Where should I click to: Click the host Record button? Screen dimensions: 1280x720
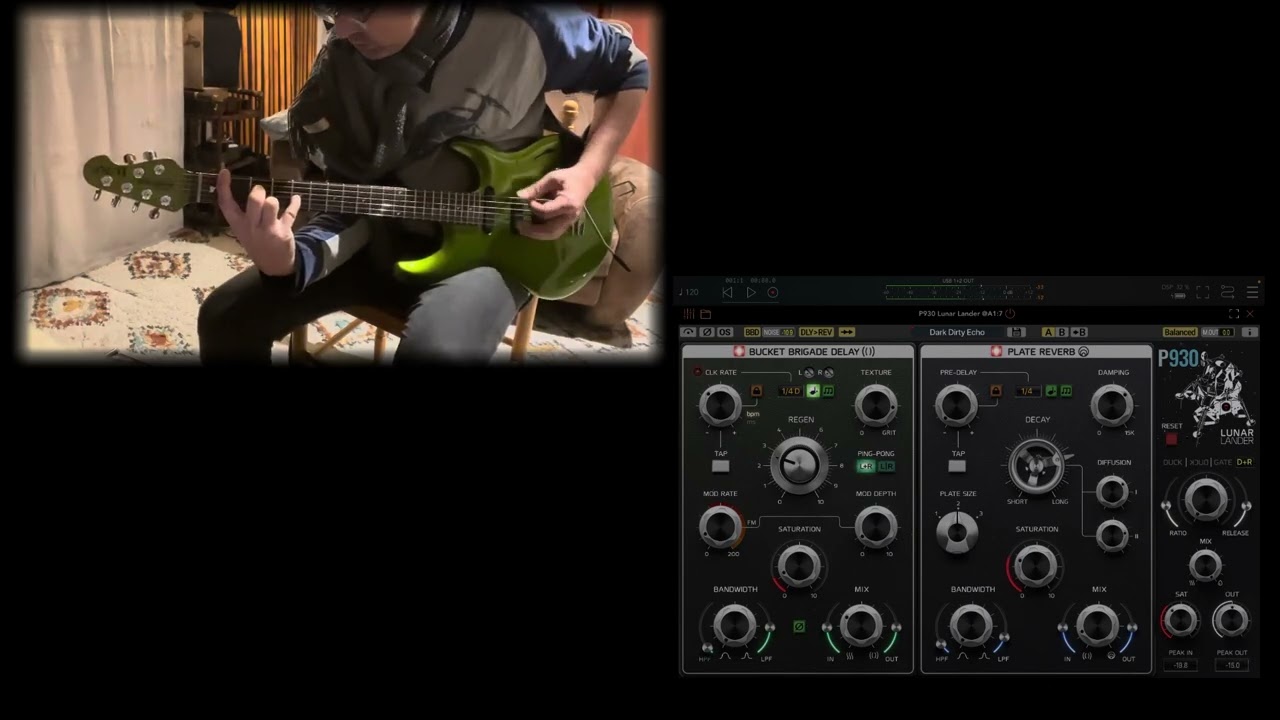tap(772, 292)
